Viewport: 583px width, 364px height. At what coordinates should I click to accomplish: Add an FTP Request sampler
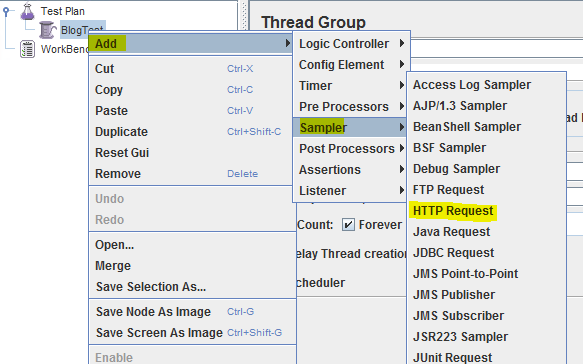[486, 190]
